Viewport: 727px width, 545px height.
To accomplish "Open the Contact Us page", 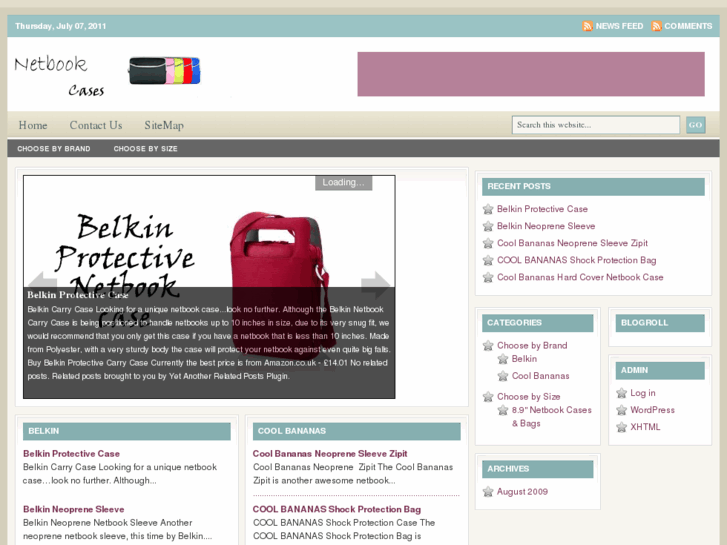I will point(96,125).
